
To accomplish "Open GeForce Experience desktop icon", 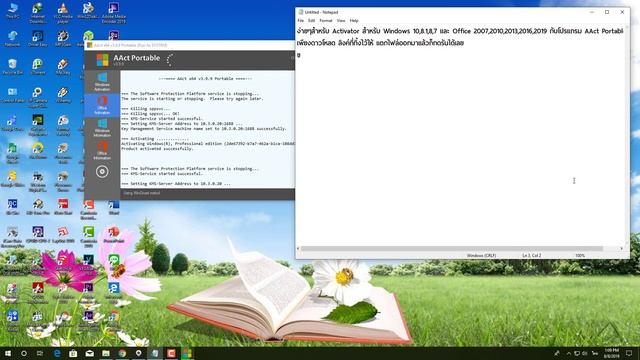I will pyautogui.click(x=38, y=124).
